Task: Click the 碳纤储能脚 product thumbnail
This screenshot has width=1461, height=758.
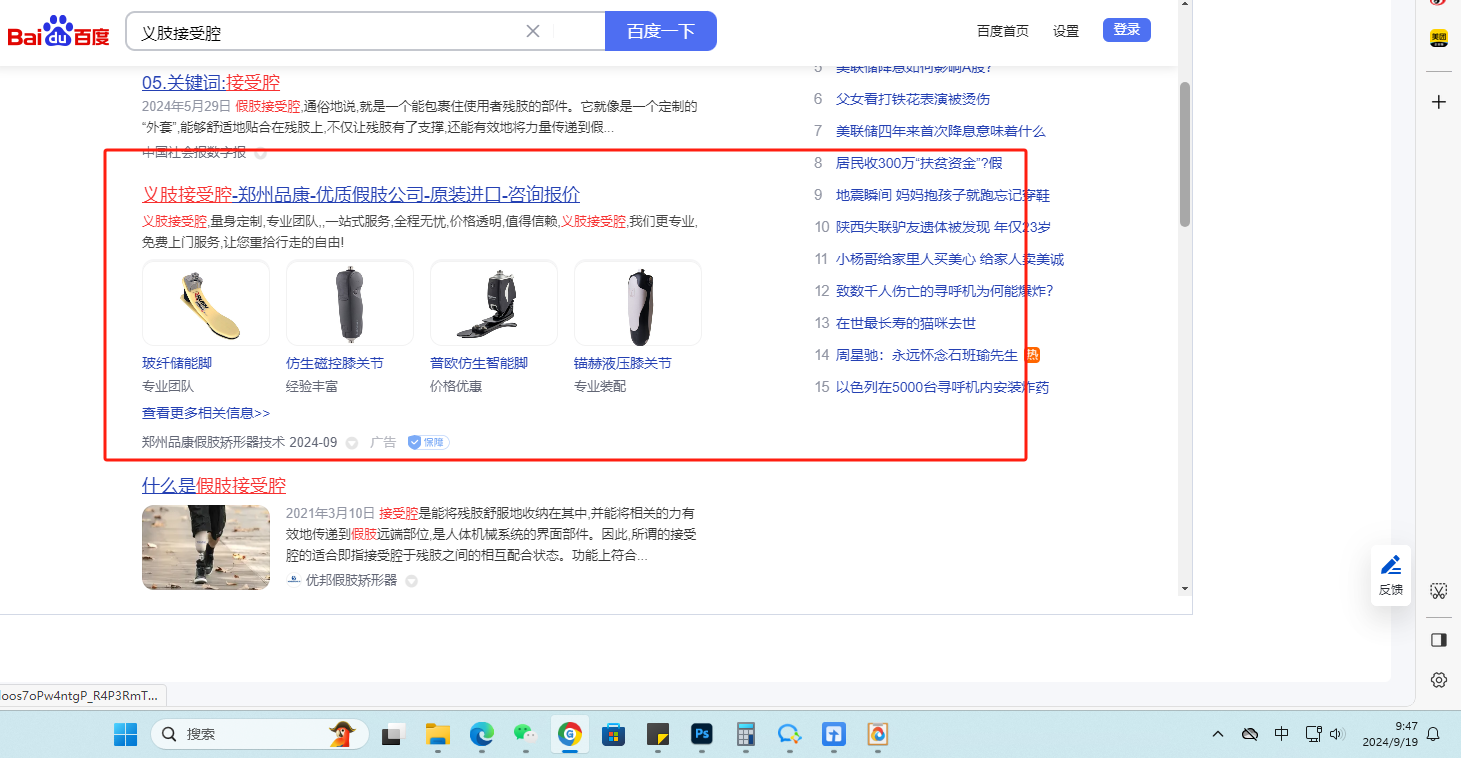Action: pyautogui.click(x=206, y=303)
